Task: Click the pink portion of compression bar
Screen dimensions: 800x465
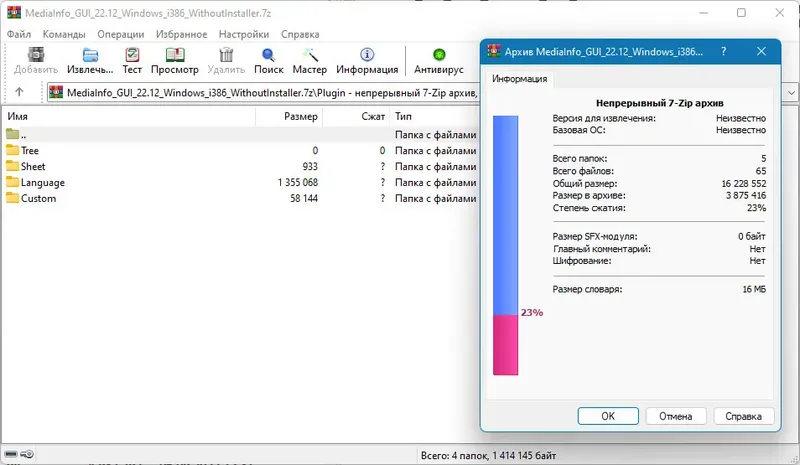Action: pyautogui.click(x=505, y=345)
